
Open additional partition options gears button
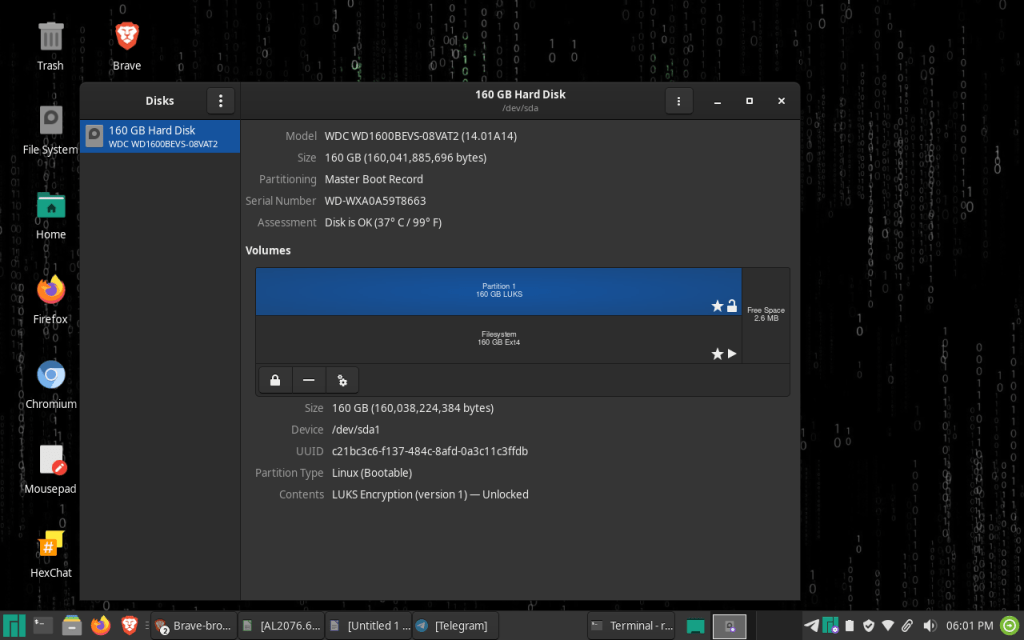pos(342,380)
